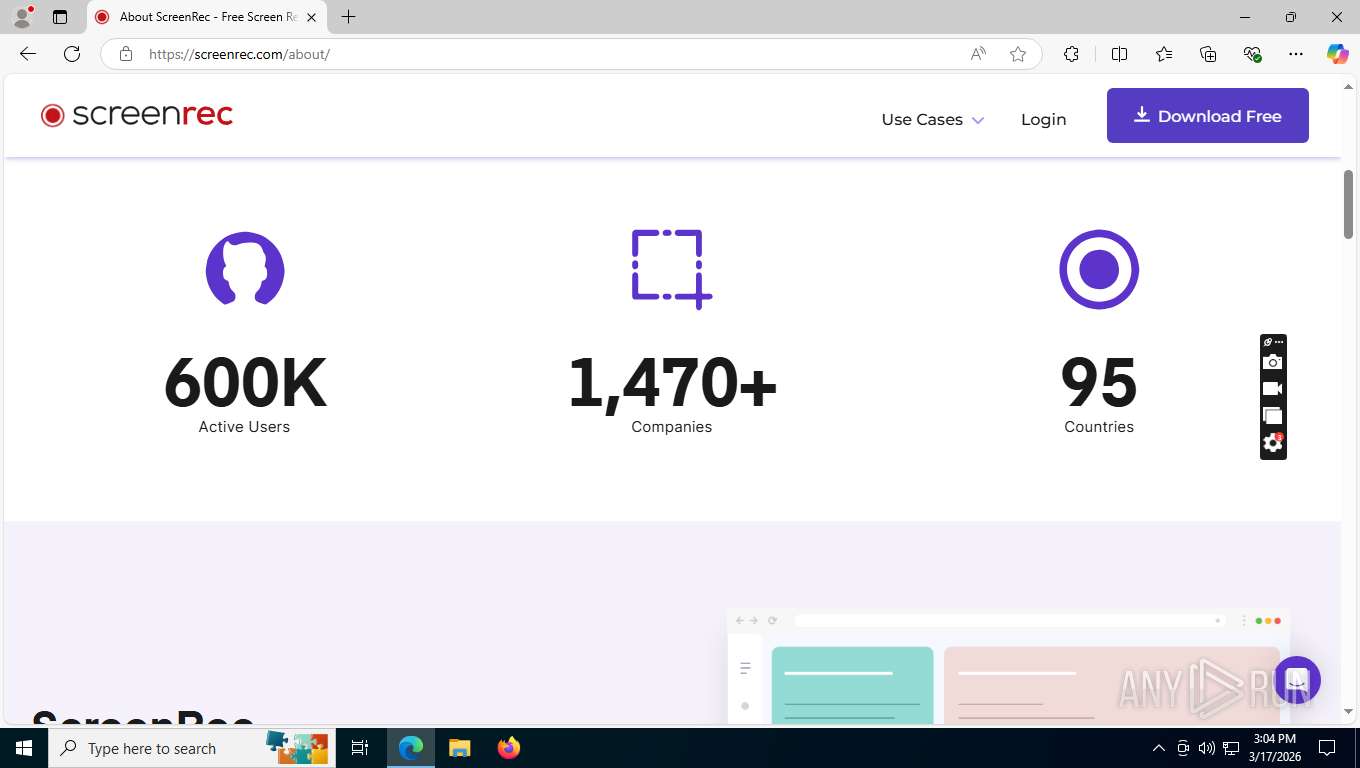
Task: Click the Countries label
Action: pyautogui.click(x=1099, y=427)
